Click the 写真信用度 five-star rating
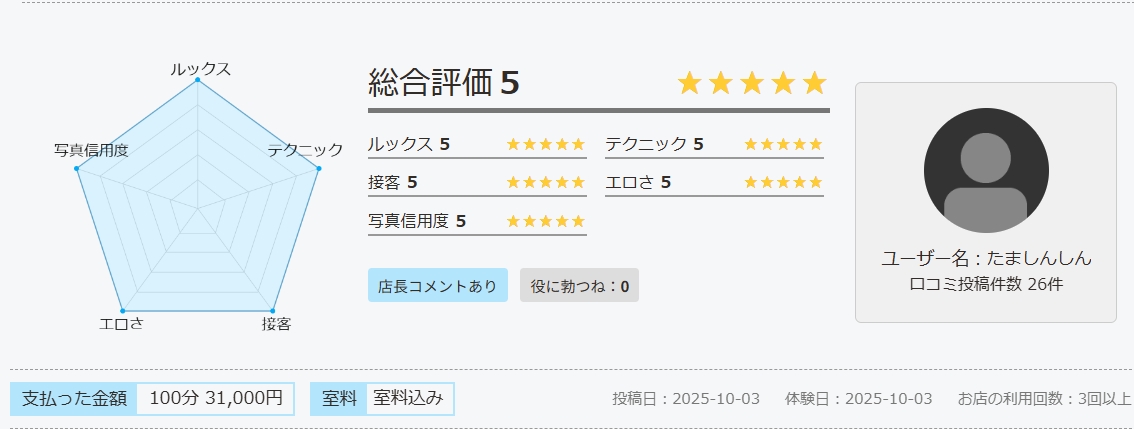The image size is (1134, 429). pyautogui.click(x=545, y=221)
